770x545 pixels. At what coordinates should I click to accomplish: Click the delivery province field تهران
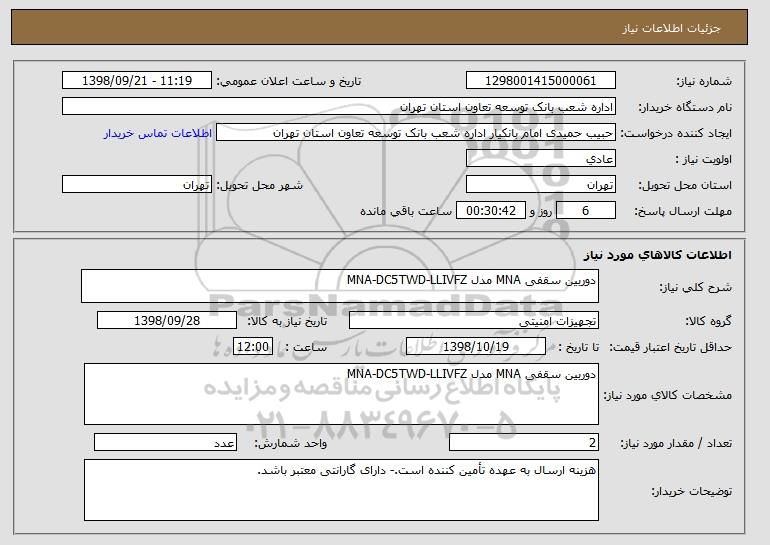(541, 185)
